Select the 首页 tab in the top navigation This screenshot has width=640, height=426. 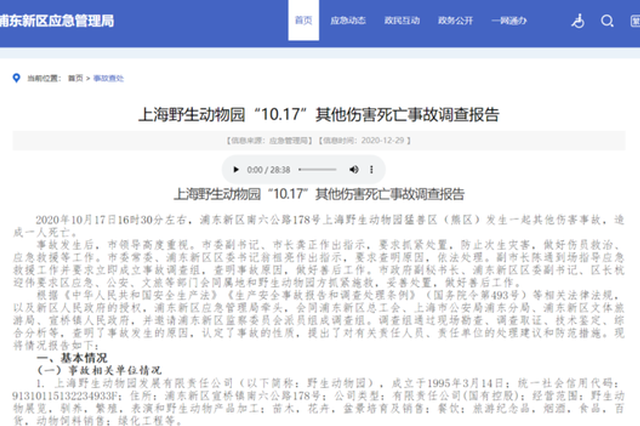tap(303, 20)
